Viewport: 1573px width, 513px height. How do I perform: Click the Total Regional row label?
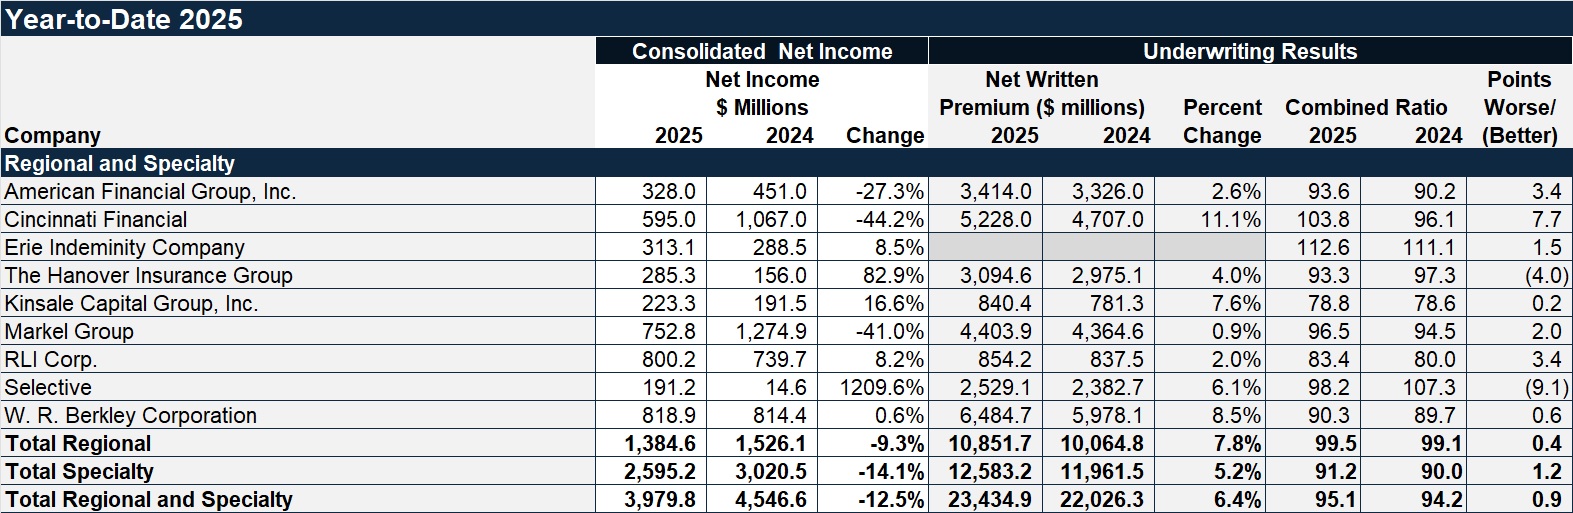pos(78,443)
